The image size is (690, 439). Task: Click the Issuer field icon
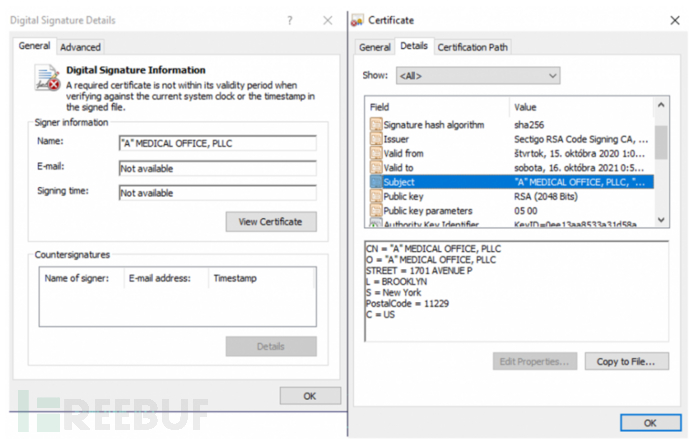coord(376,139)
